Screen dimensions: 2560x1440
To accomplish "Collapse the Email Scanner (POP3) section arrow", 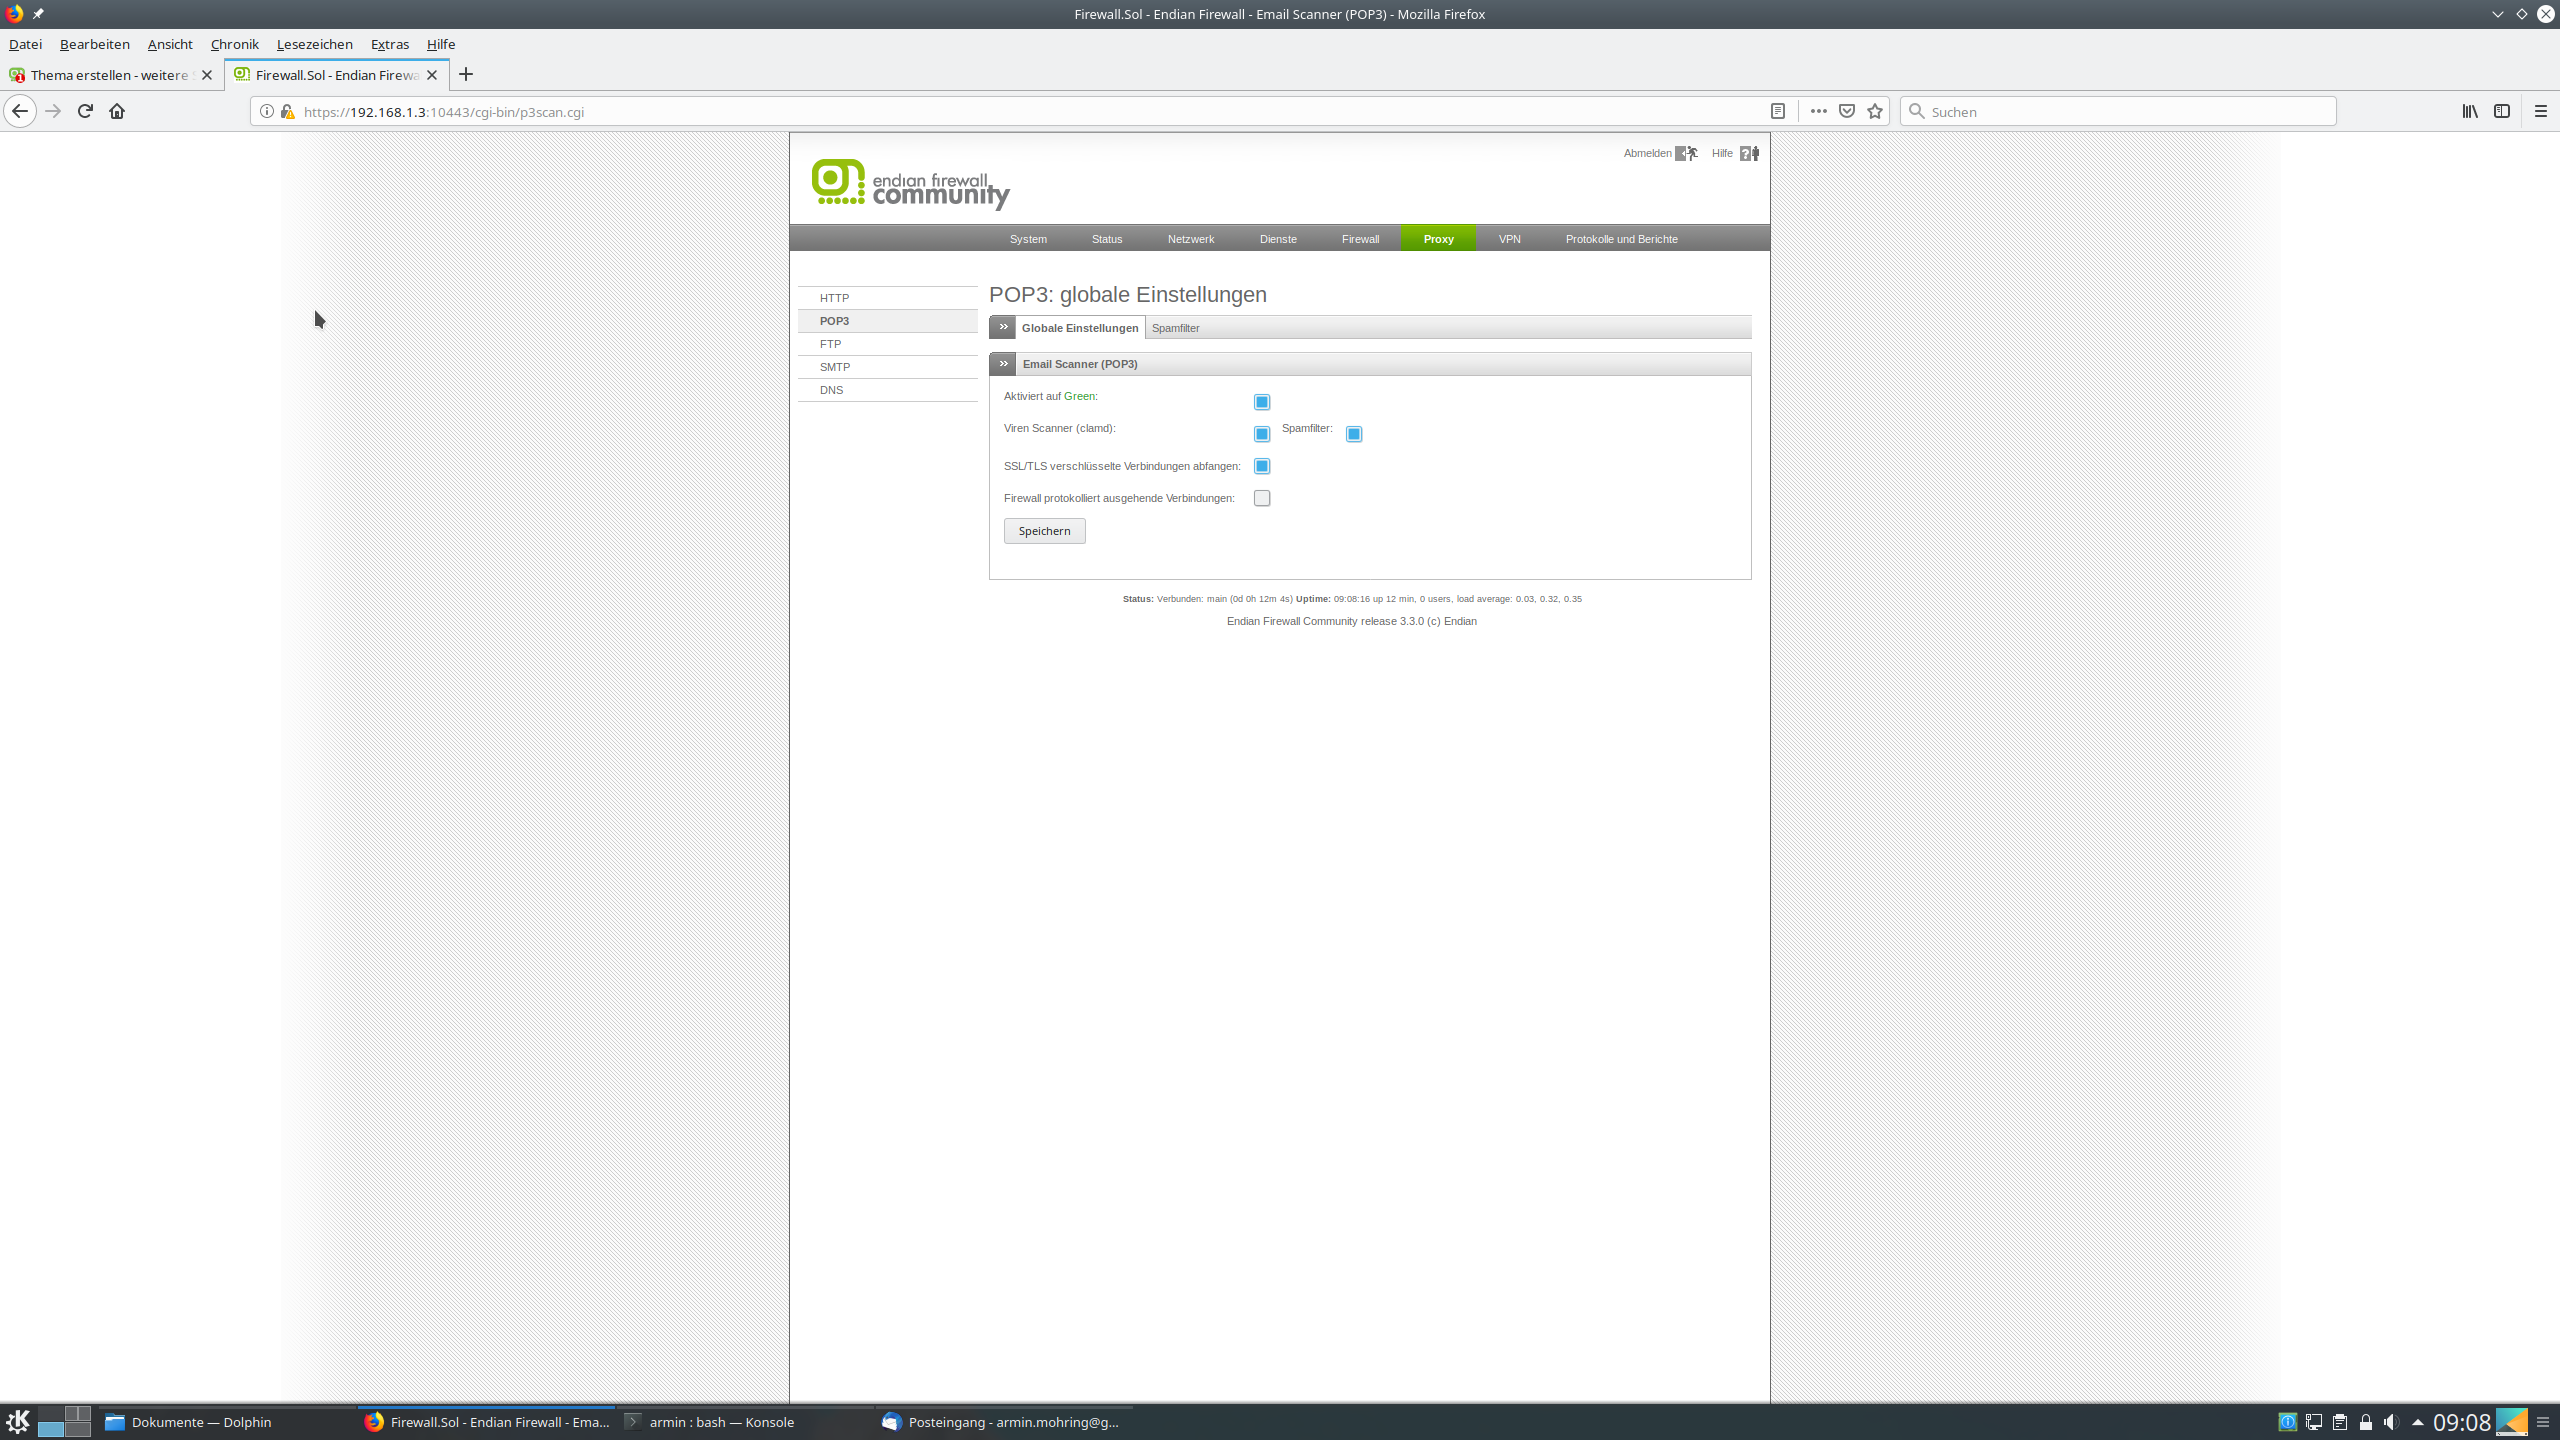I will [x=1003, y=364].
